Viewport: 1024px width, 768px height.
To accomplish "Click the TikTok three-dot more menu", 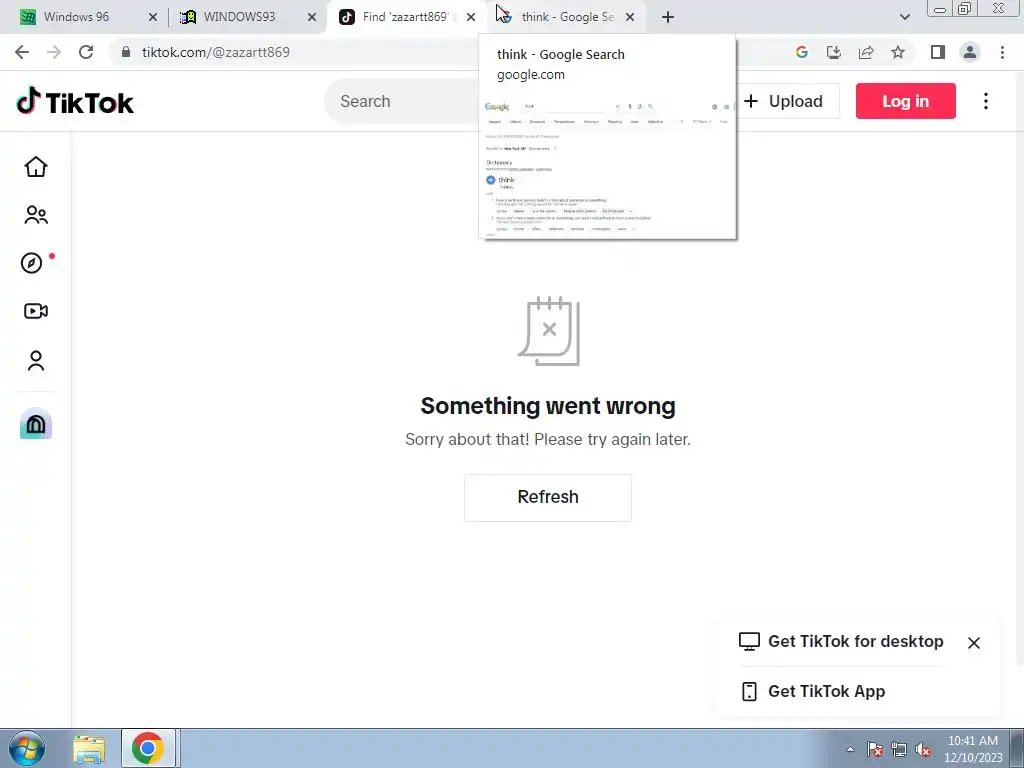I will 985,101.
